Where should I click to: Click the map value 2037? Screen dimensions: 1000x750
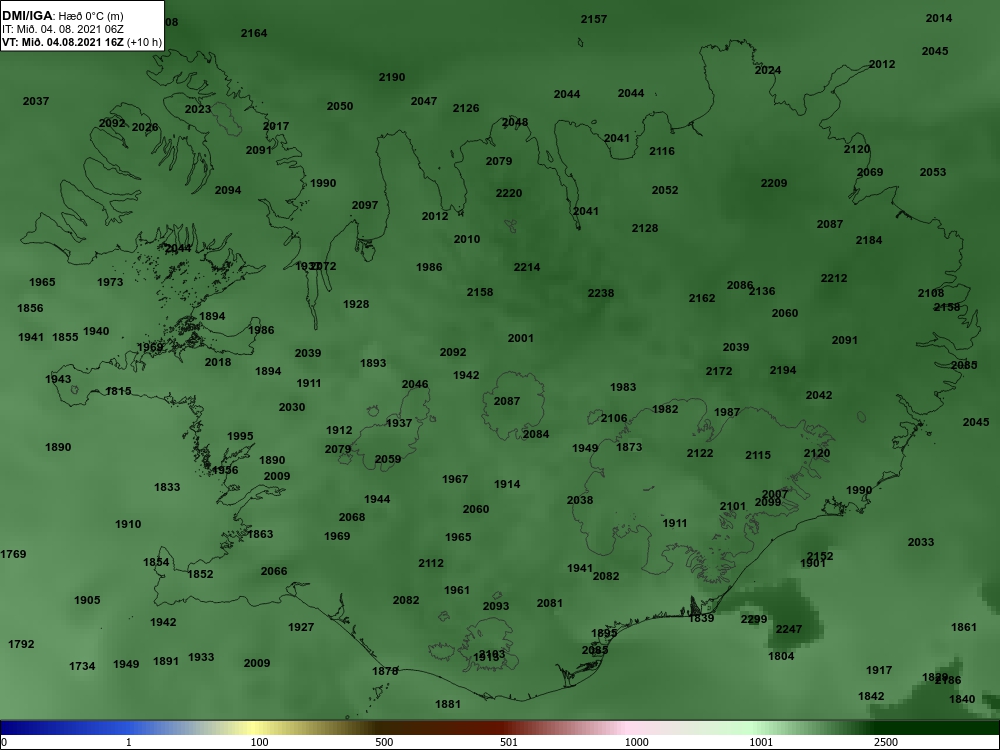(36, 101)
